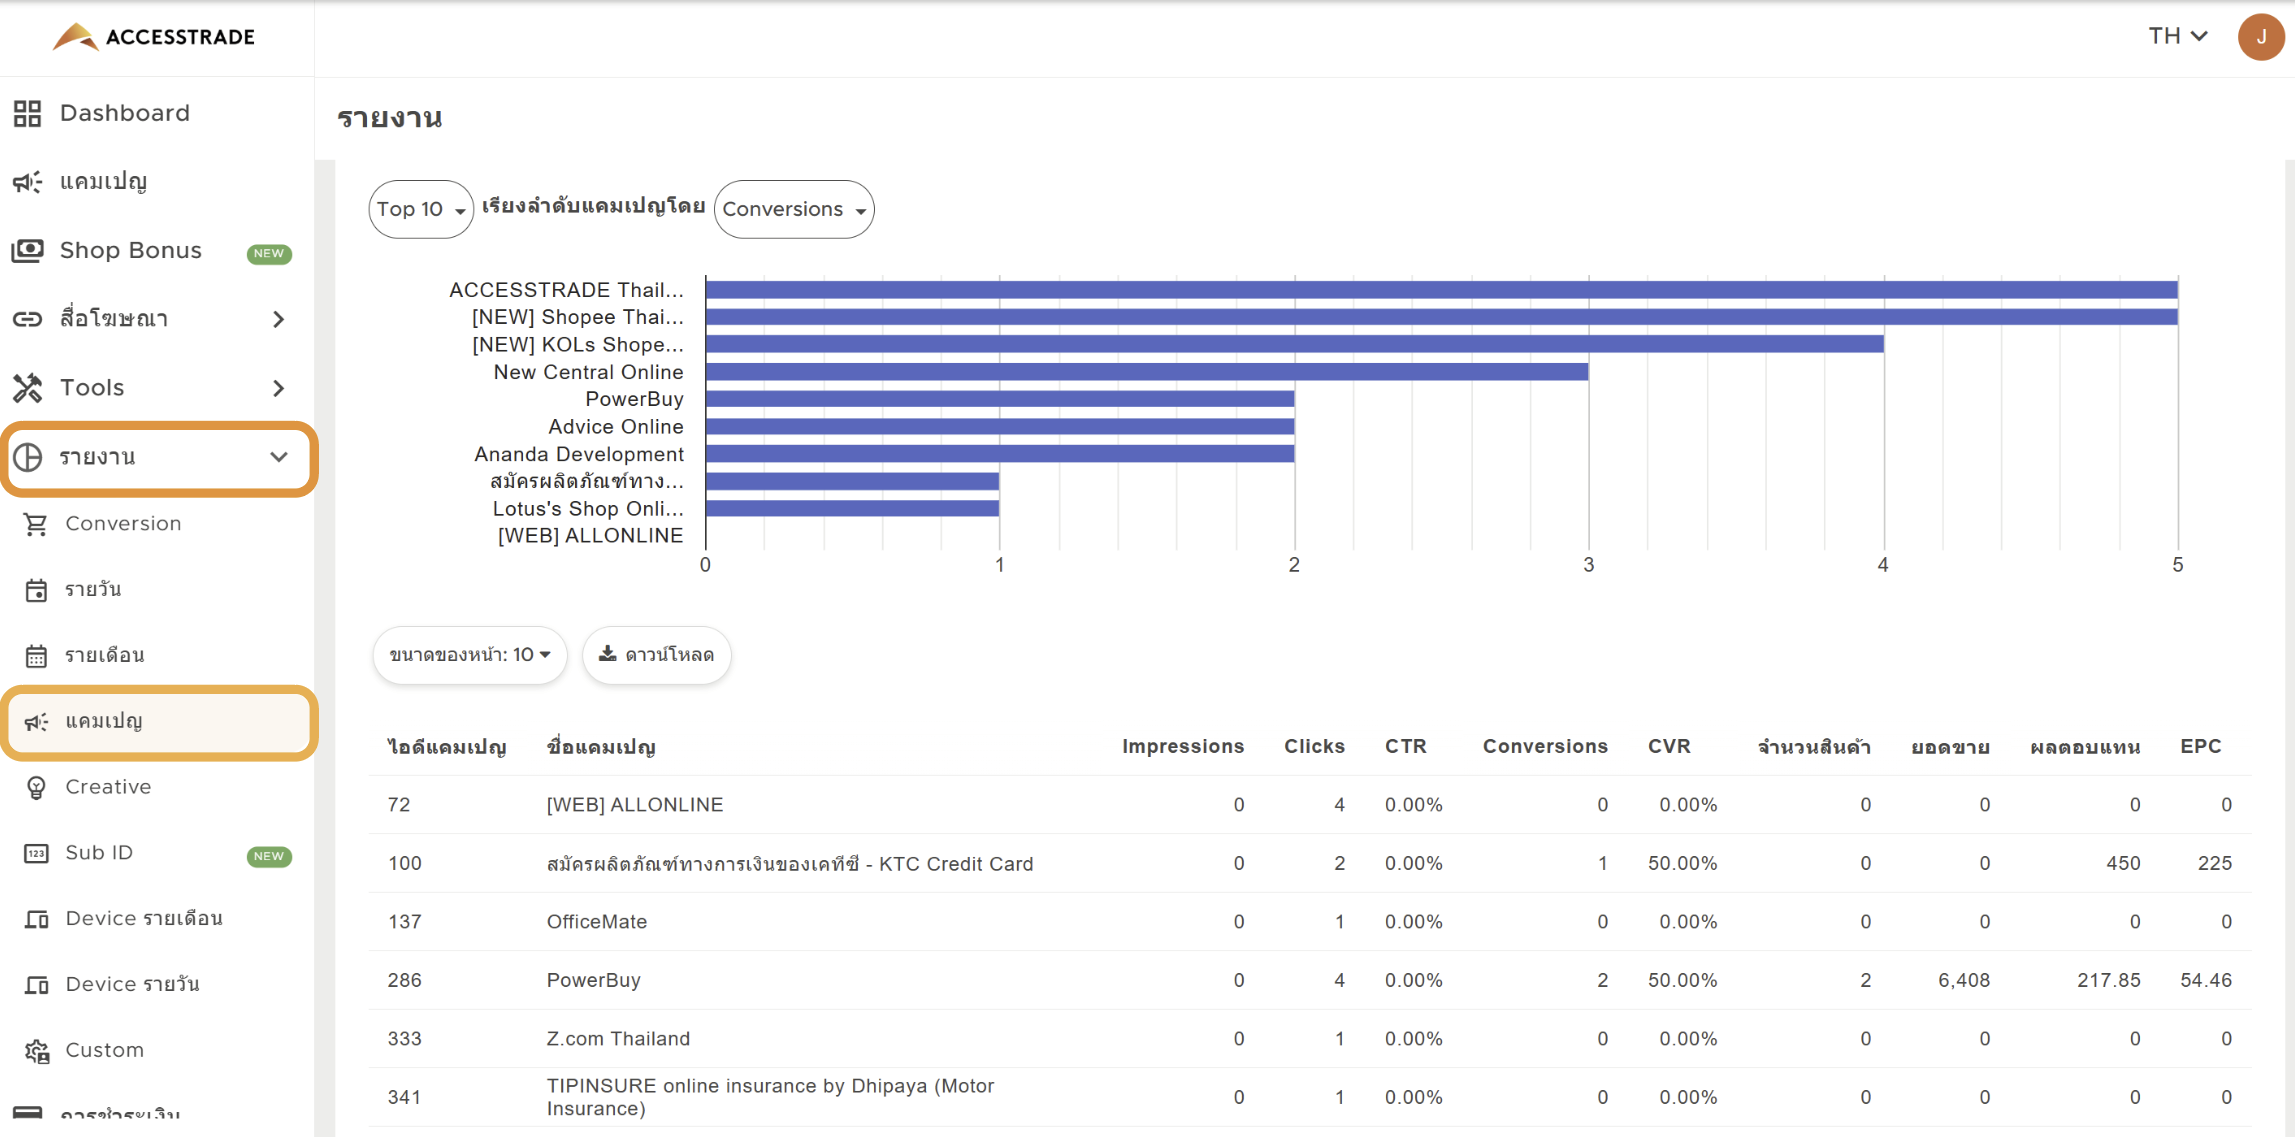Click Z.com Thailand campaign name
The image size is (2295, 1137).
pyautogui.click(x=618, y=1039)
